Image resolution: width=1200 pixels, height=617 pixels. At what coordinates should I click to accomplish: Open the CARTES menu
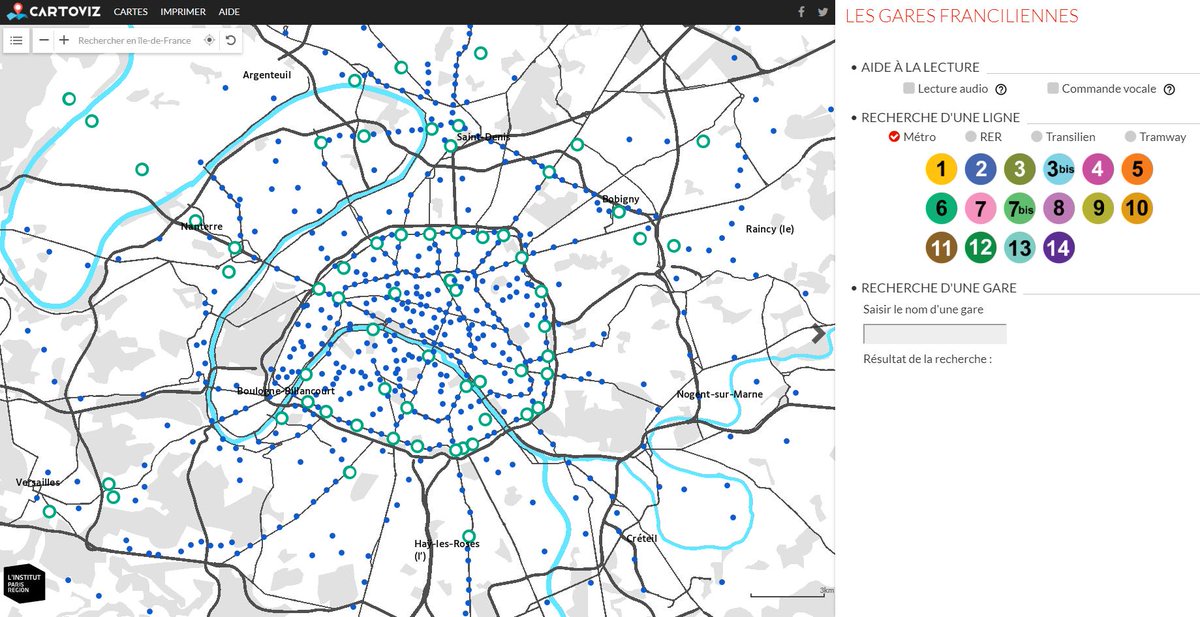[129, 11]
